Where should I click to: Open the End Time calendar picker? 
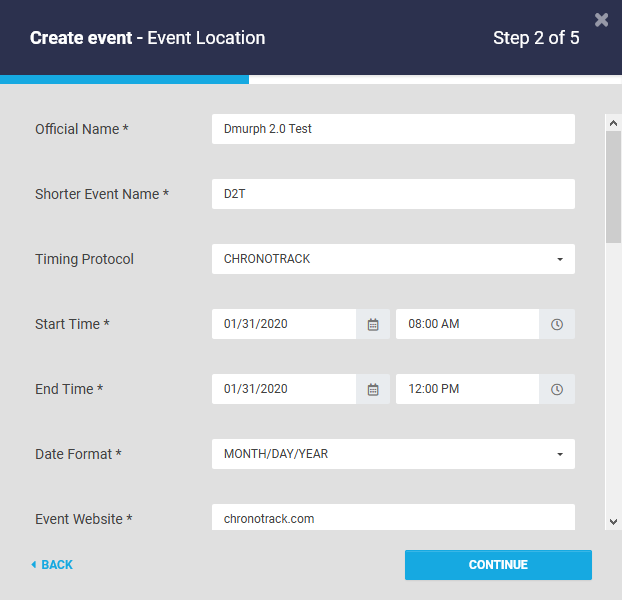(372, 389)
